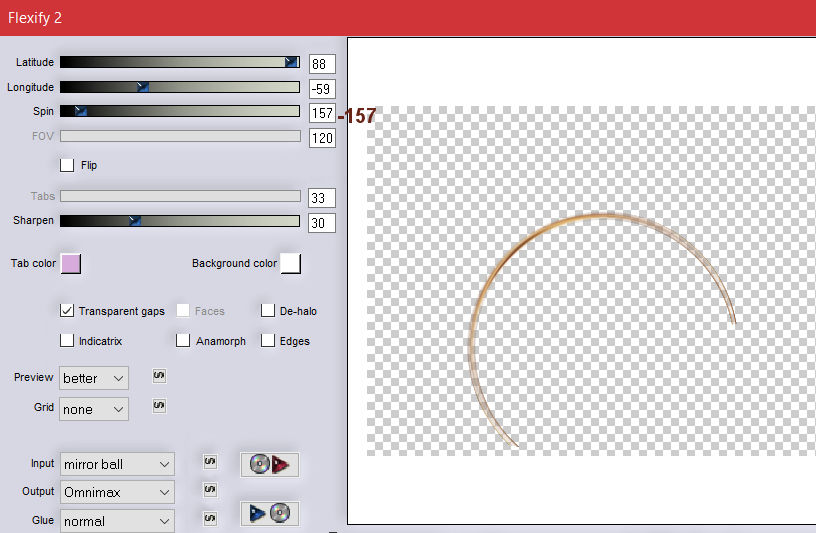Open the Output dropdown showing Omnimax
816x533 pixels.
coord(117,492)
